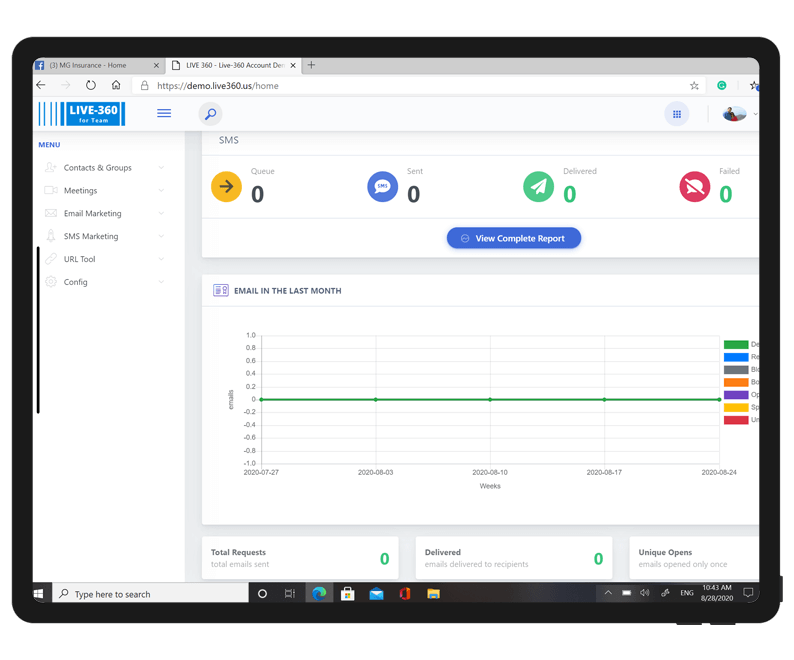Open the Meetings menu item

(80, 191)
